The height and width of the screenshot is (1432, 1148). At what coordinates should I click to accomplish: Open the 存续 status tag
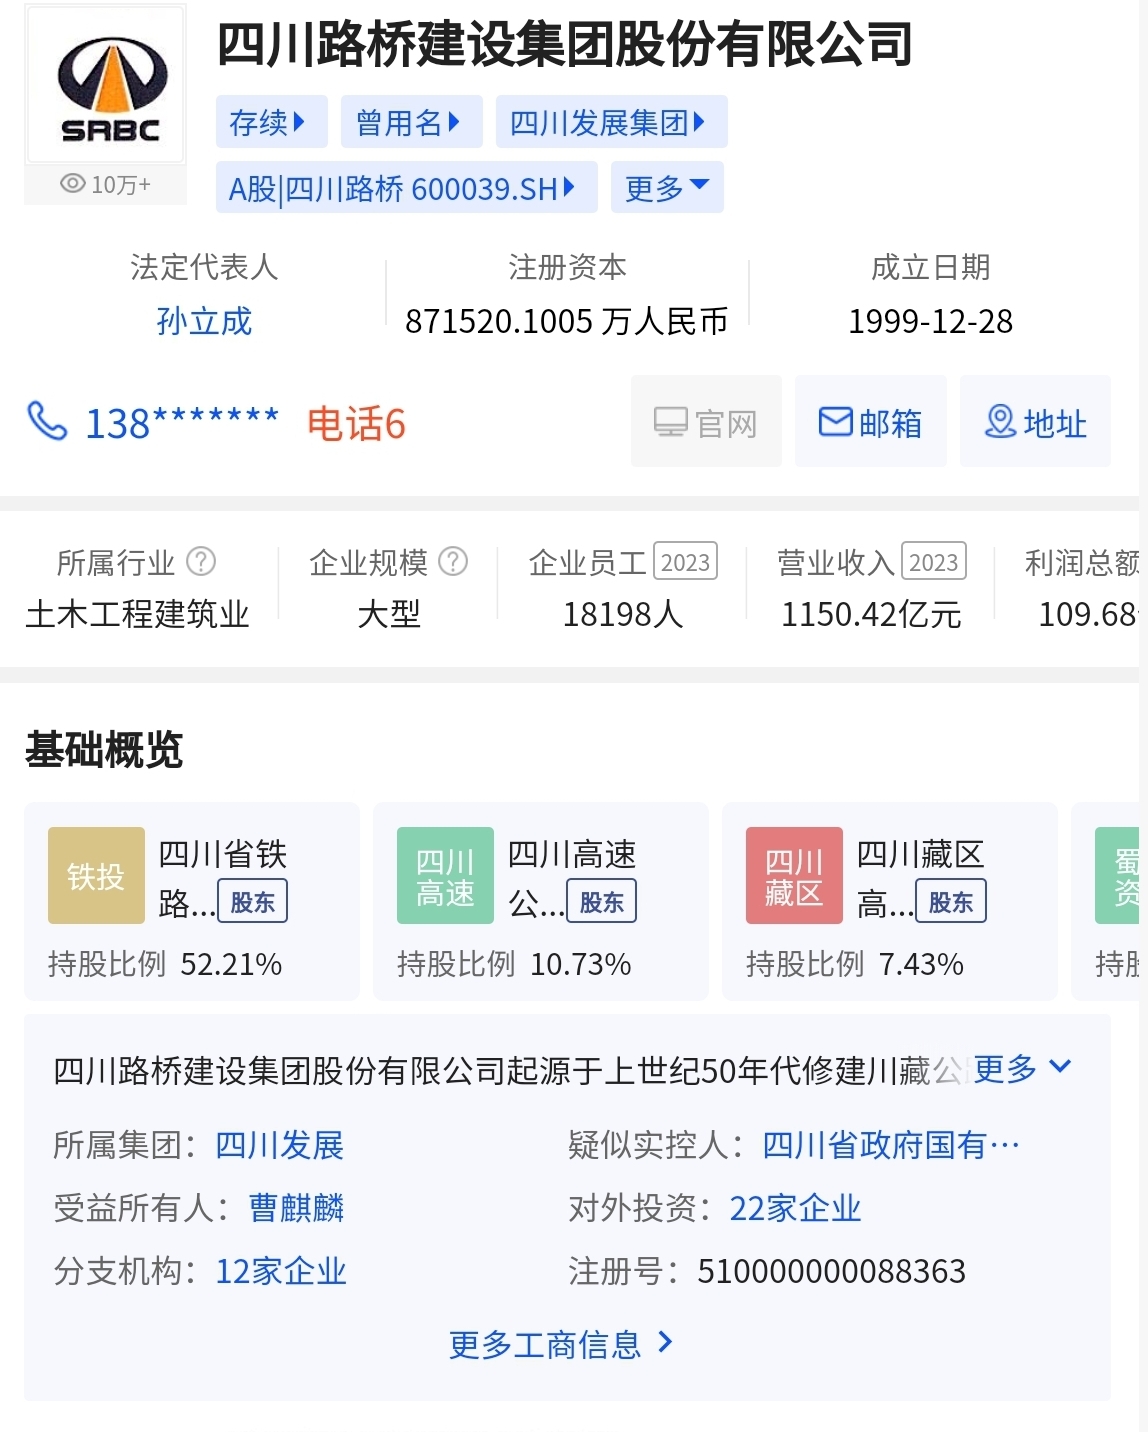(272, 122)
